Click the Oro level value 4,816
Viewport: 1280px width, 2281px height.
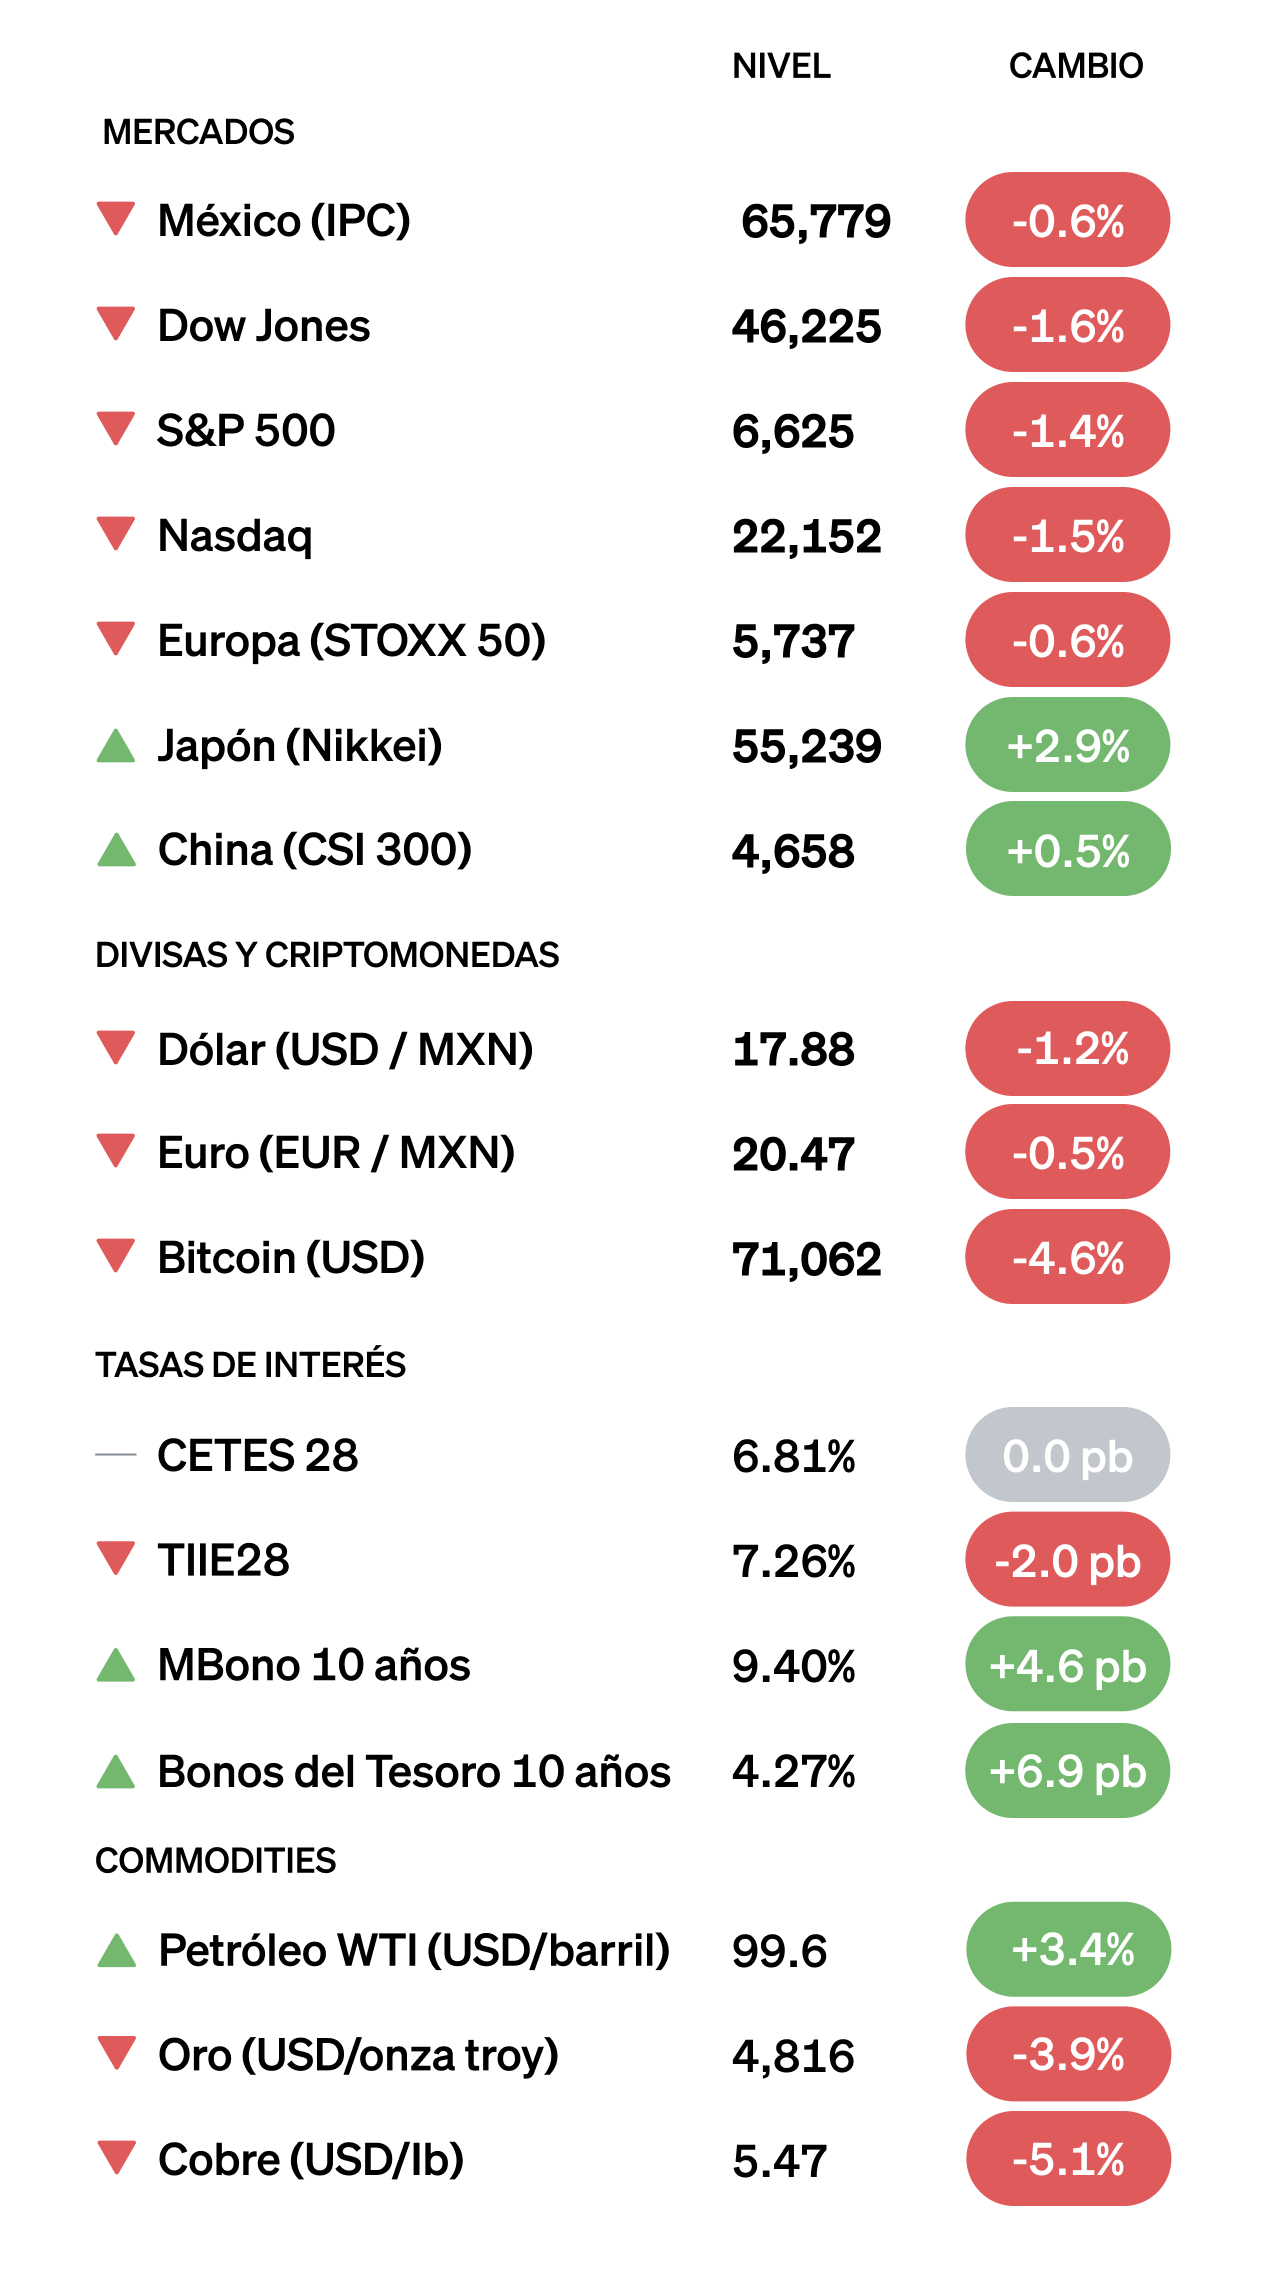793,2057
